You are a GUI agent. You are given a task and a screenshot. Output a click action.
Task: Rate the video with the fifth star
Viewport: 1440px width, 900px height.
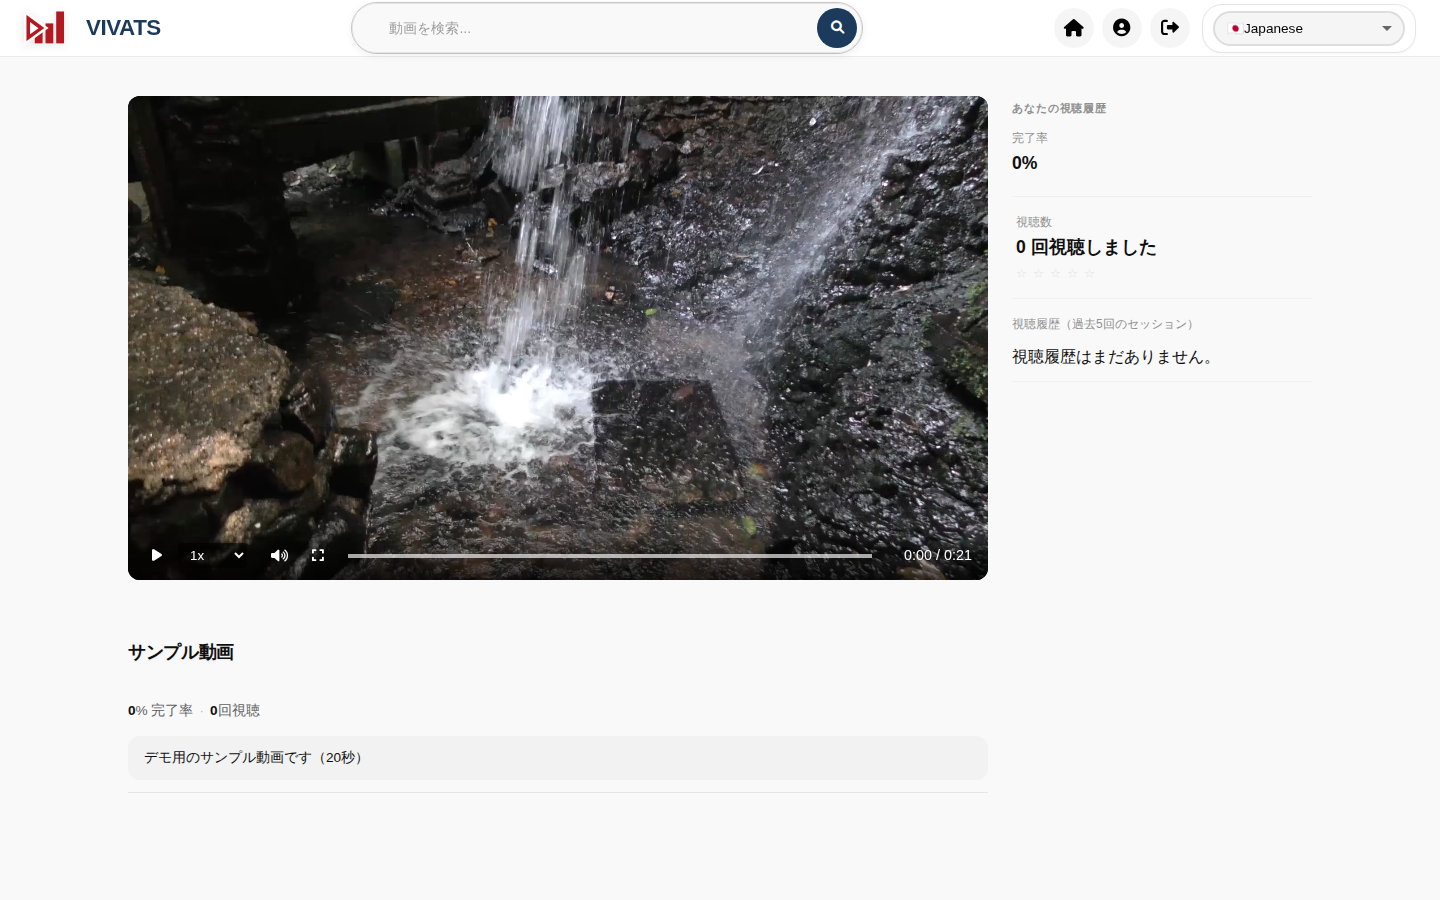coord(1089,274)
